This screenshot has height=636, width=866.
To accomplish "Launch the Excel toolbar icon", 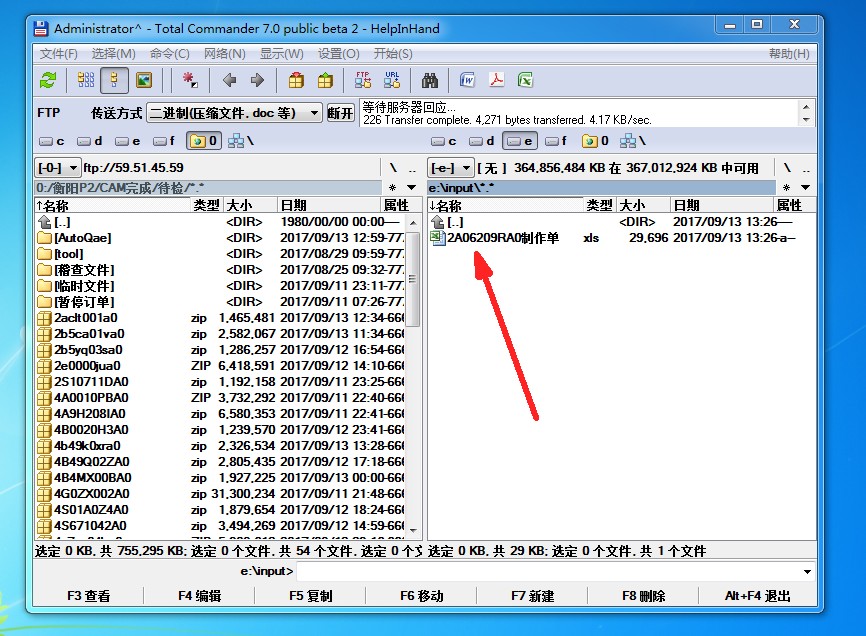I will click(x=525, y=81).
